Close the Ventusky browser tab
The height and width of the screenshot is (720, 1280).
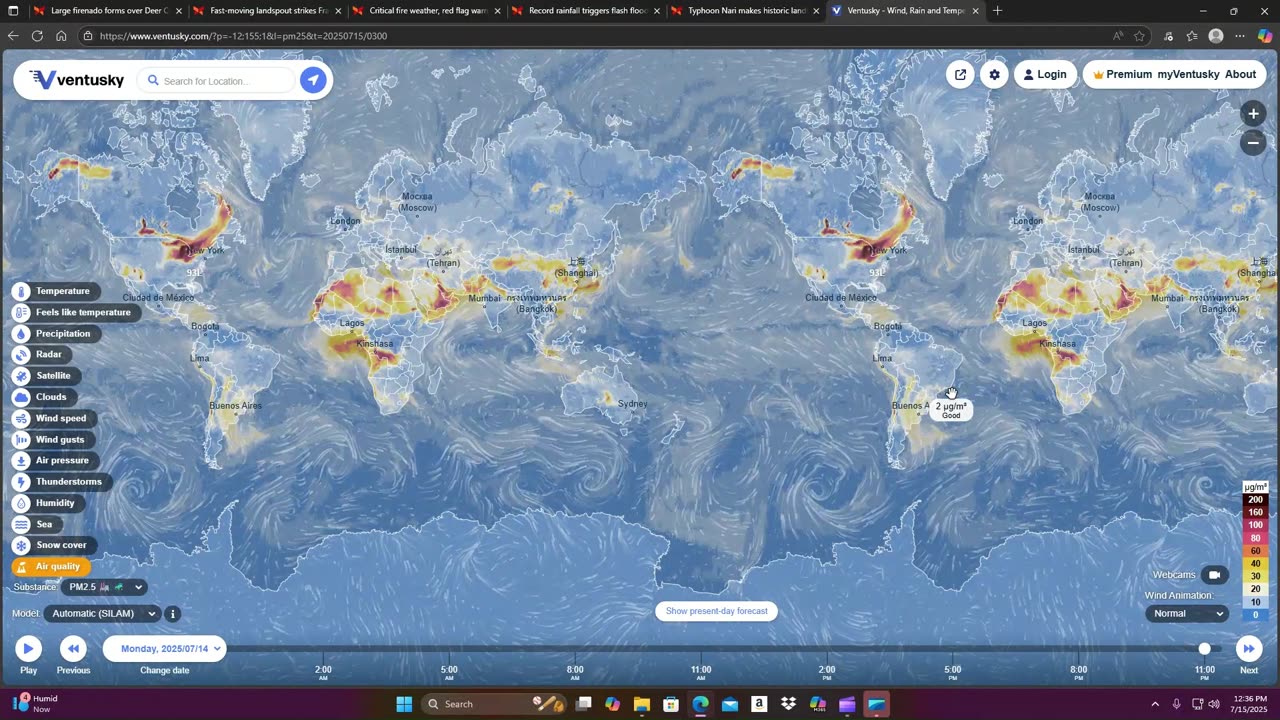(x=975, y=11)
